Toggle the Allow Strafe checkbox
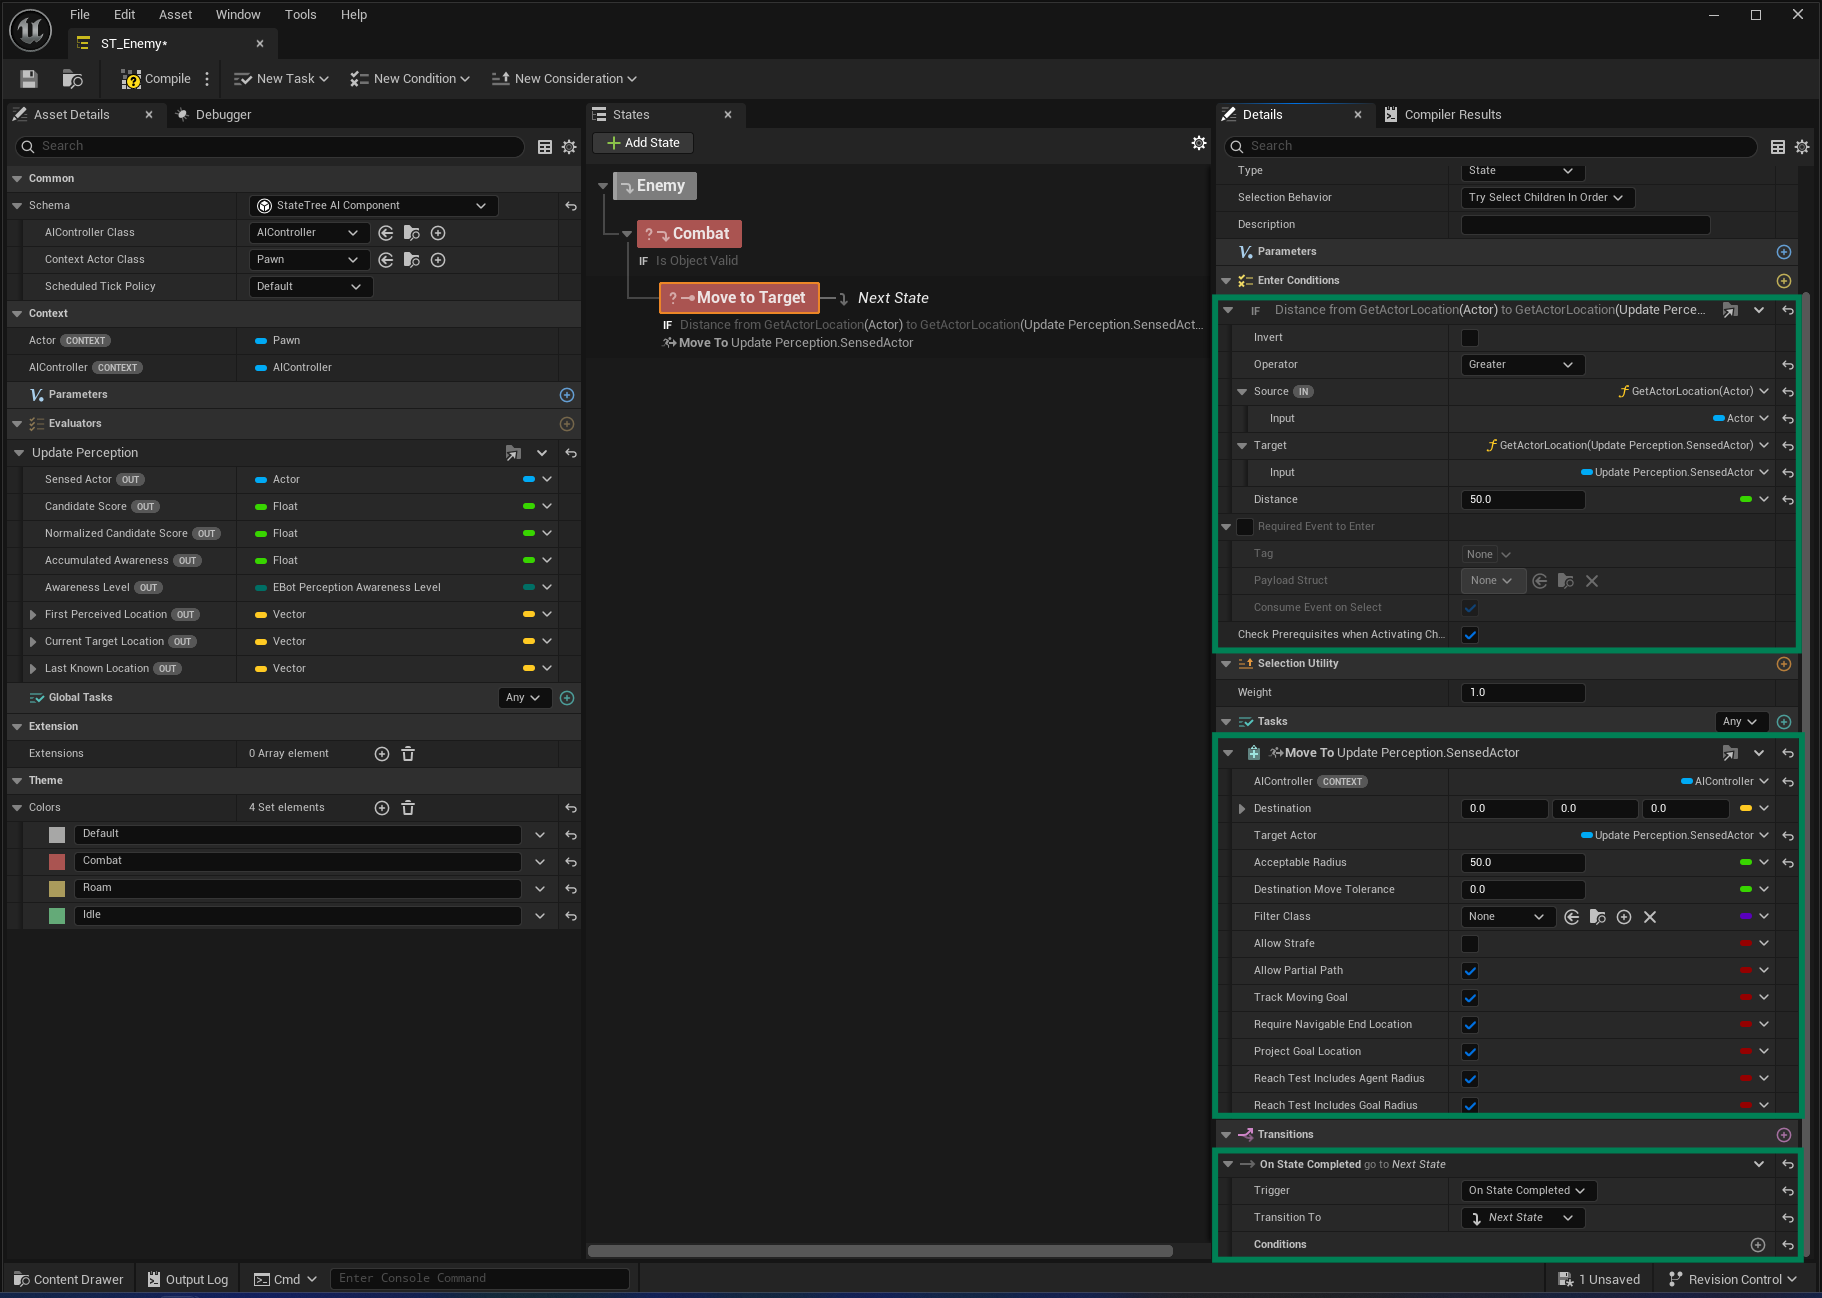Image resolution: width=1822 pixels, height=1298 pixels. pos(1470,944)
